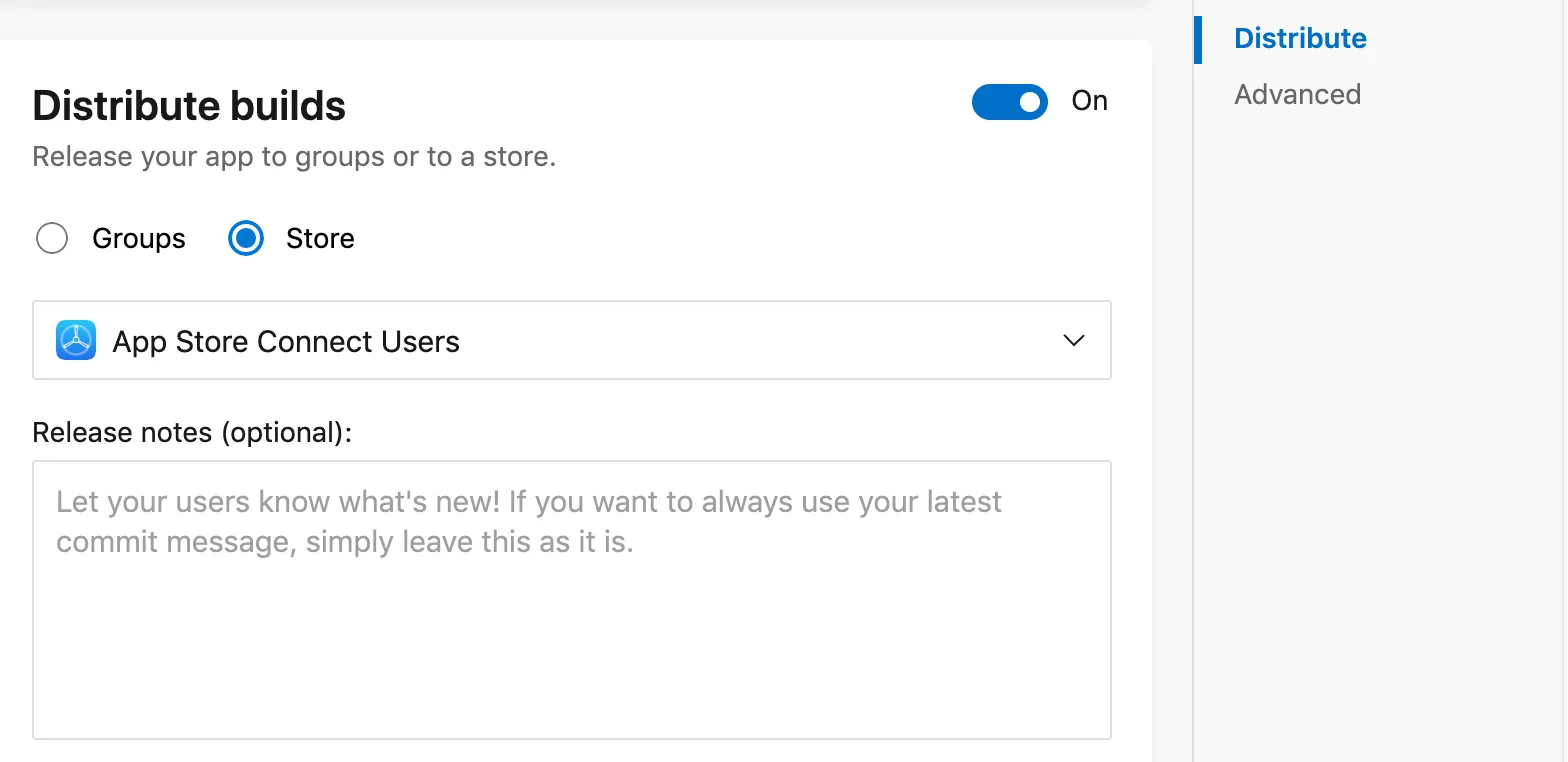Screen dimensions: 1568x762
Task: Click the Groups option label text
Action: pyautogui.click(x=139, y=239)
